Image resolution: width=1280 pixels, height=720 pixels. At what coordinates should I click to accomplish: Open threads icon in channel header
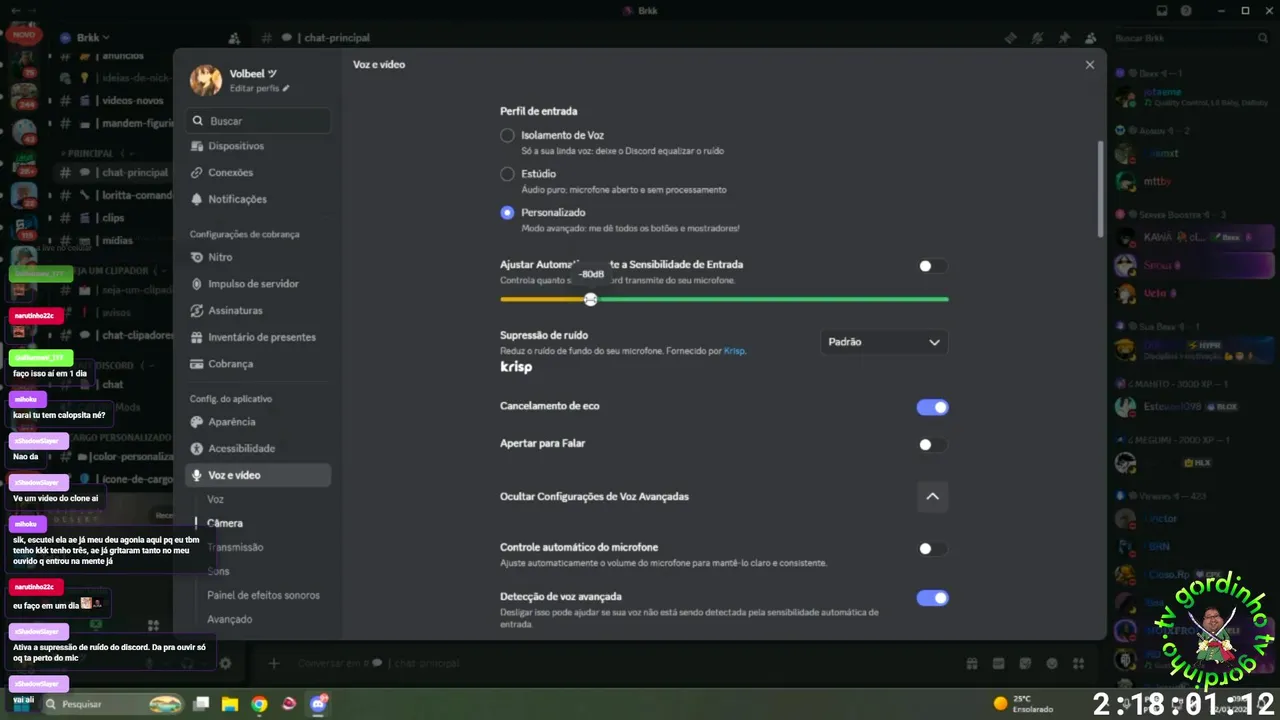tap(1011, 38)
